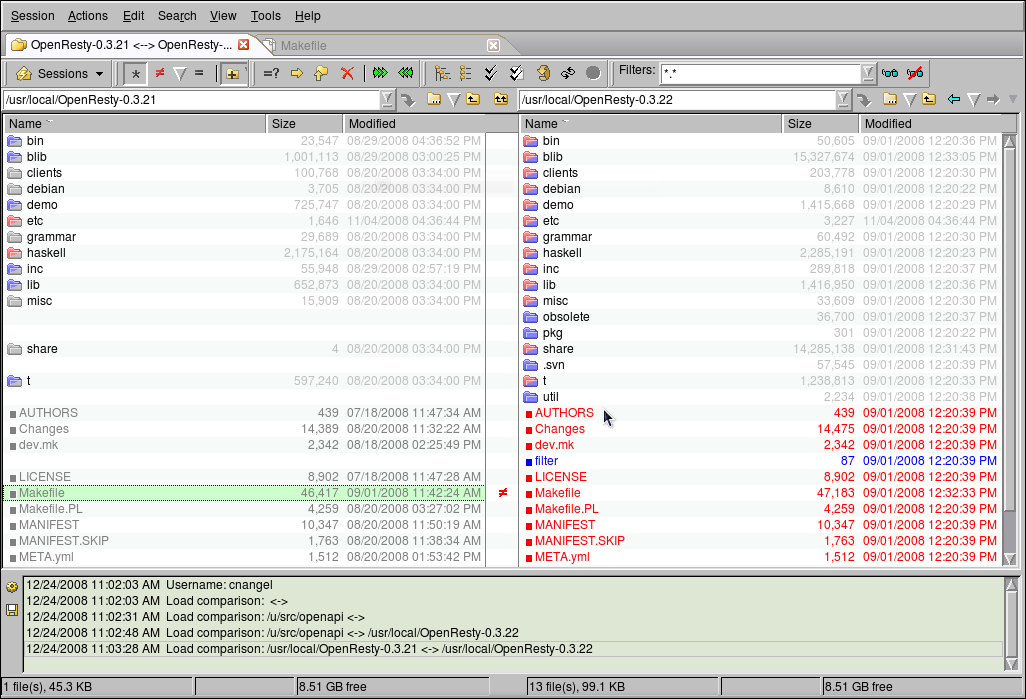Click the gray Forward arrow icon
Screen dimensions: 1026x699
click(993, 99)
